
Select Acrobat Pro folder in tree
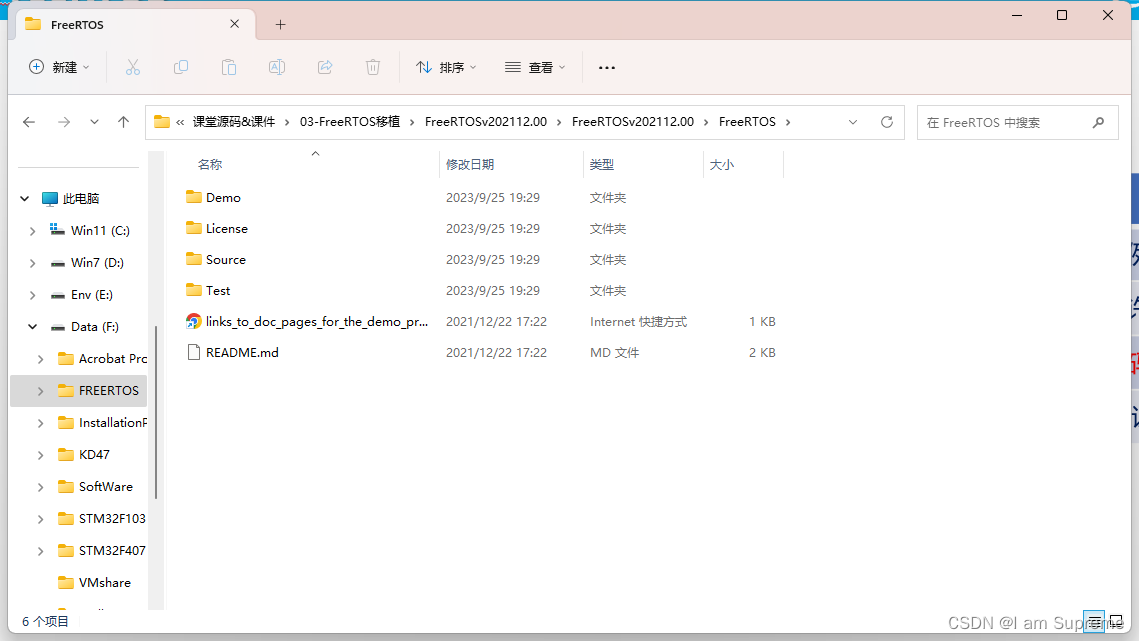tap(102, 359)
